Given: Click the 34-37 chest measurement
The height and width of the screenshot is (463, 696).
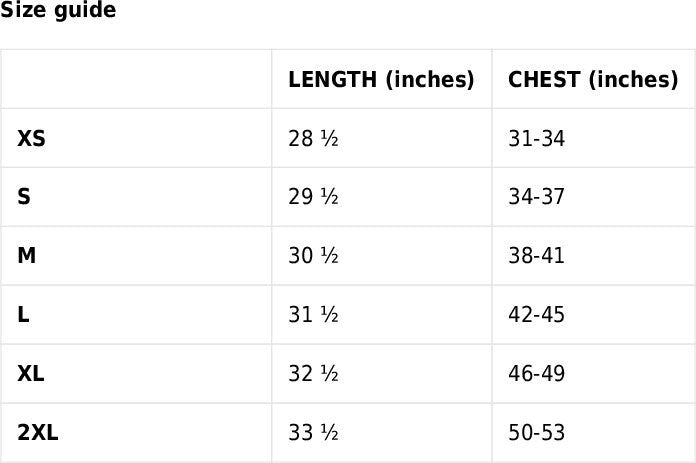Looking at the screenshot, I should pos(536,197).
